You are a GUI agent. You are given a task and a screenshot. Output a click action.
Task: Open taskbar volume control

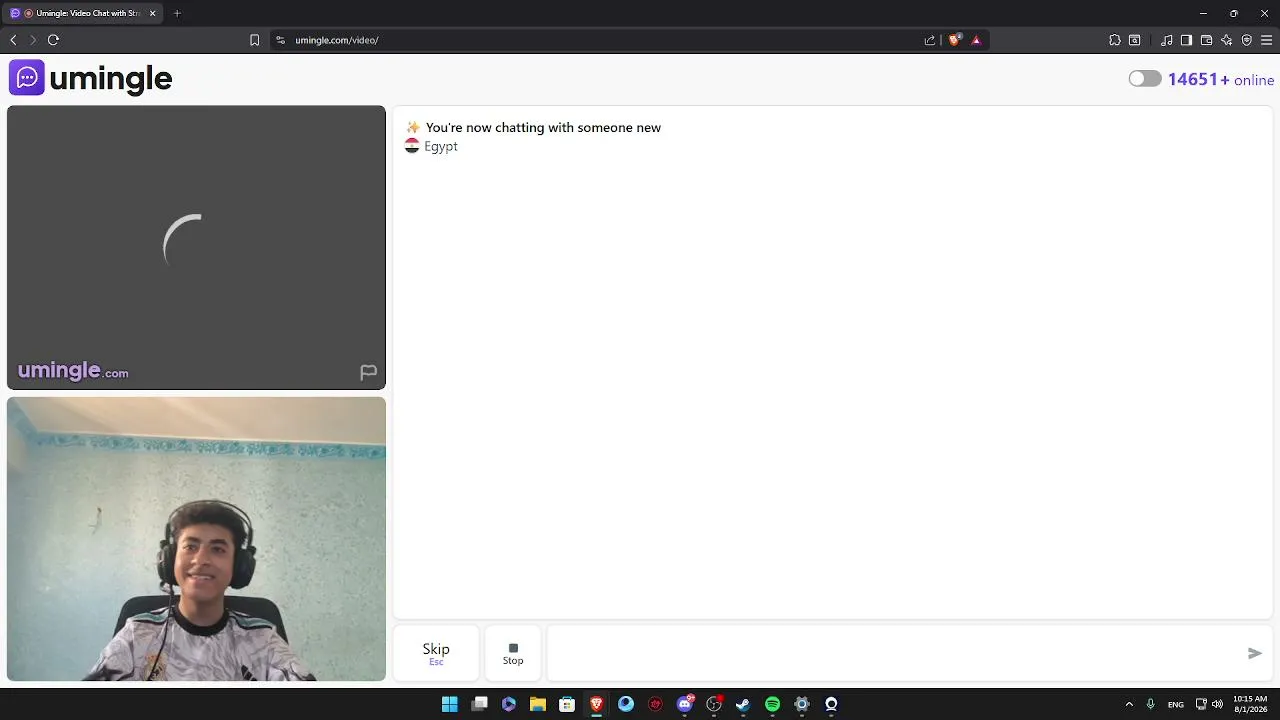click(1217, 704)
